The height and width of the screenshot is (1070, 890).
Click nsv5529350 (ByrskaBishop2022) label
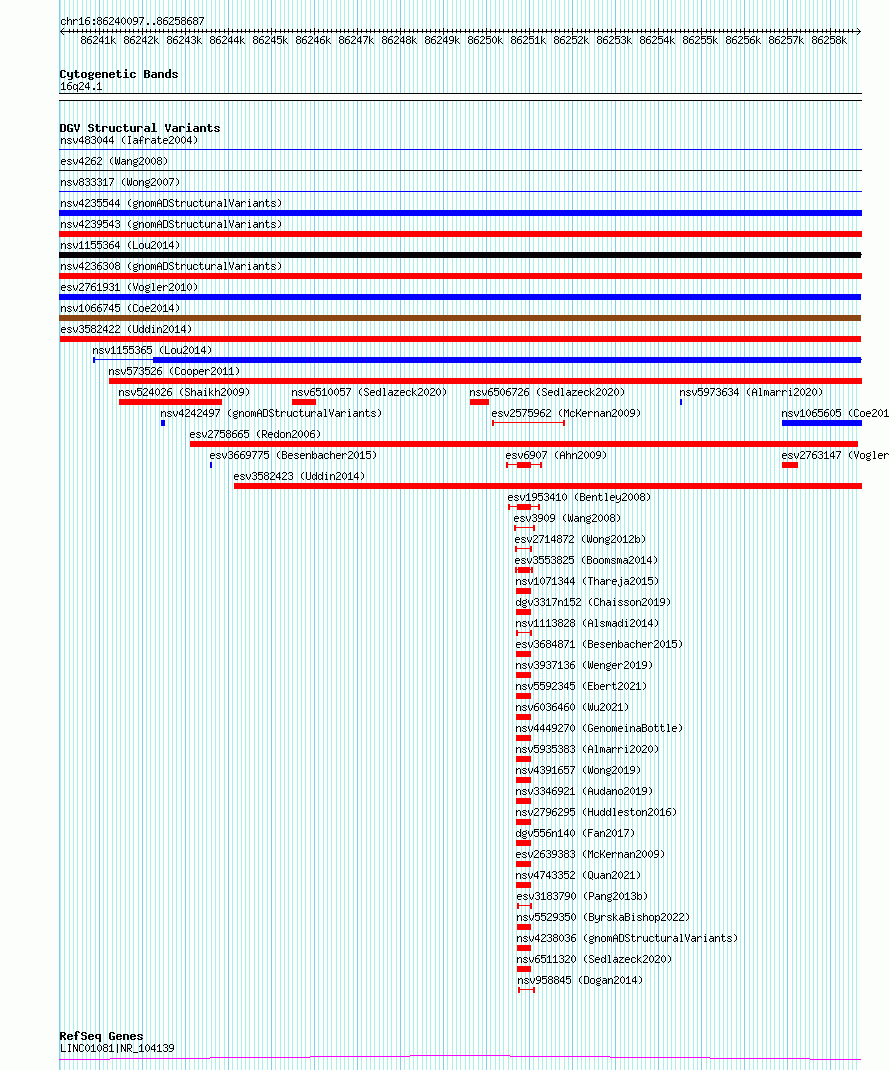point(603,918)
